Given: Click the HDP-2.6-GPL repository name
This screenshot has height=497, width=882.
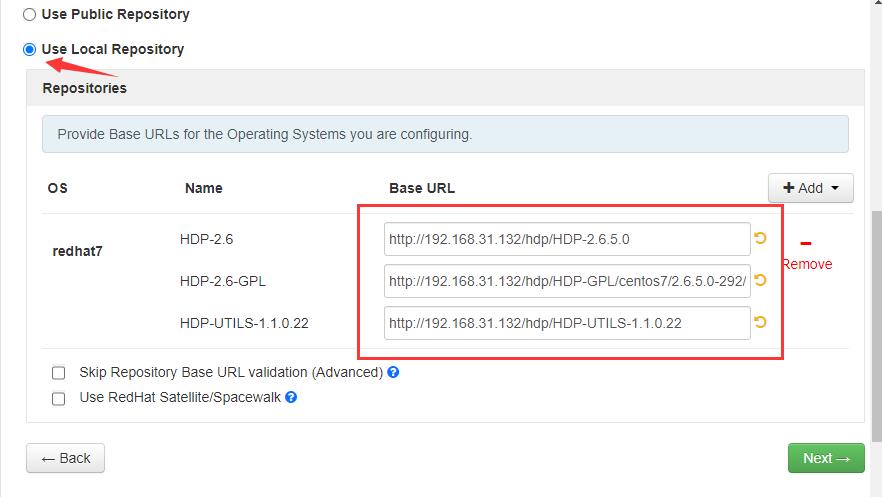Looking at the screenshot, I should pyautogui.click(x=223, y=281).
